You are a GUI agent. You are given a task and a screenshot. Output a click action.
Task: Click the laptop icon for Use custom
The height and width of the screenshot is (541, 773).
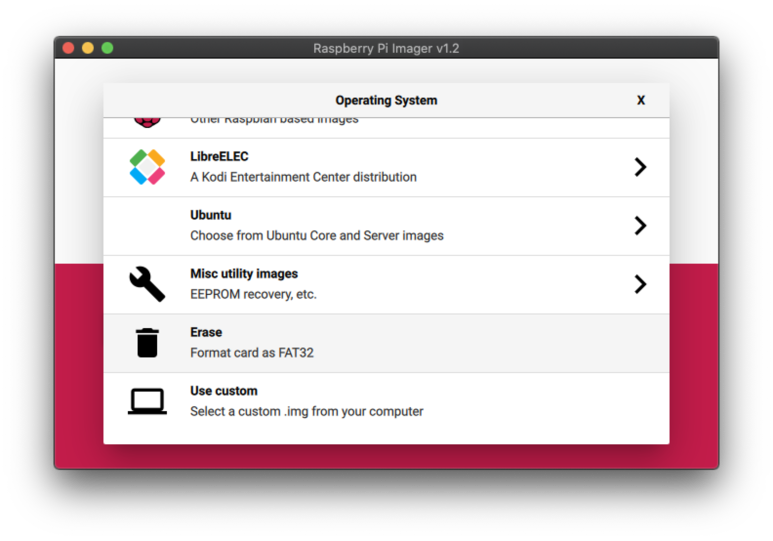click(147, 401)
